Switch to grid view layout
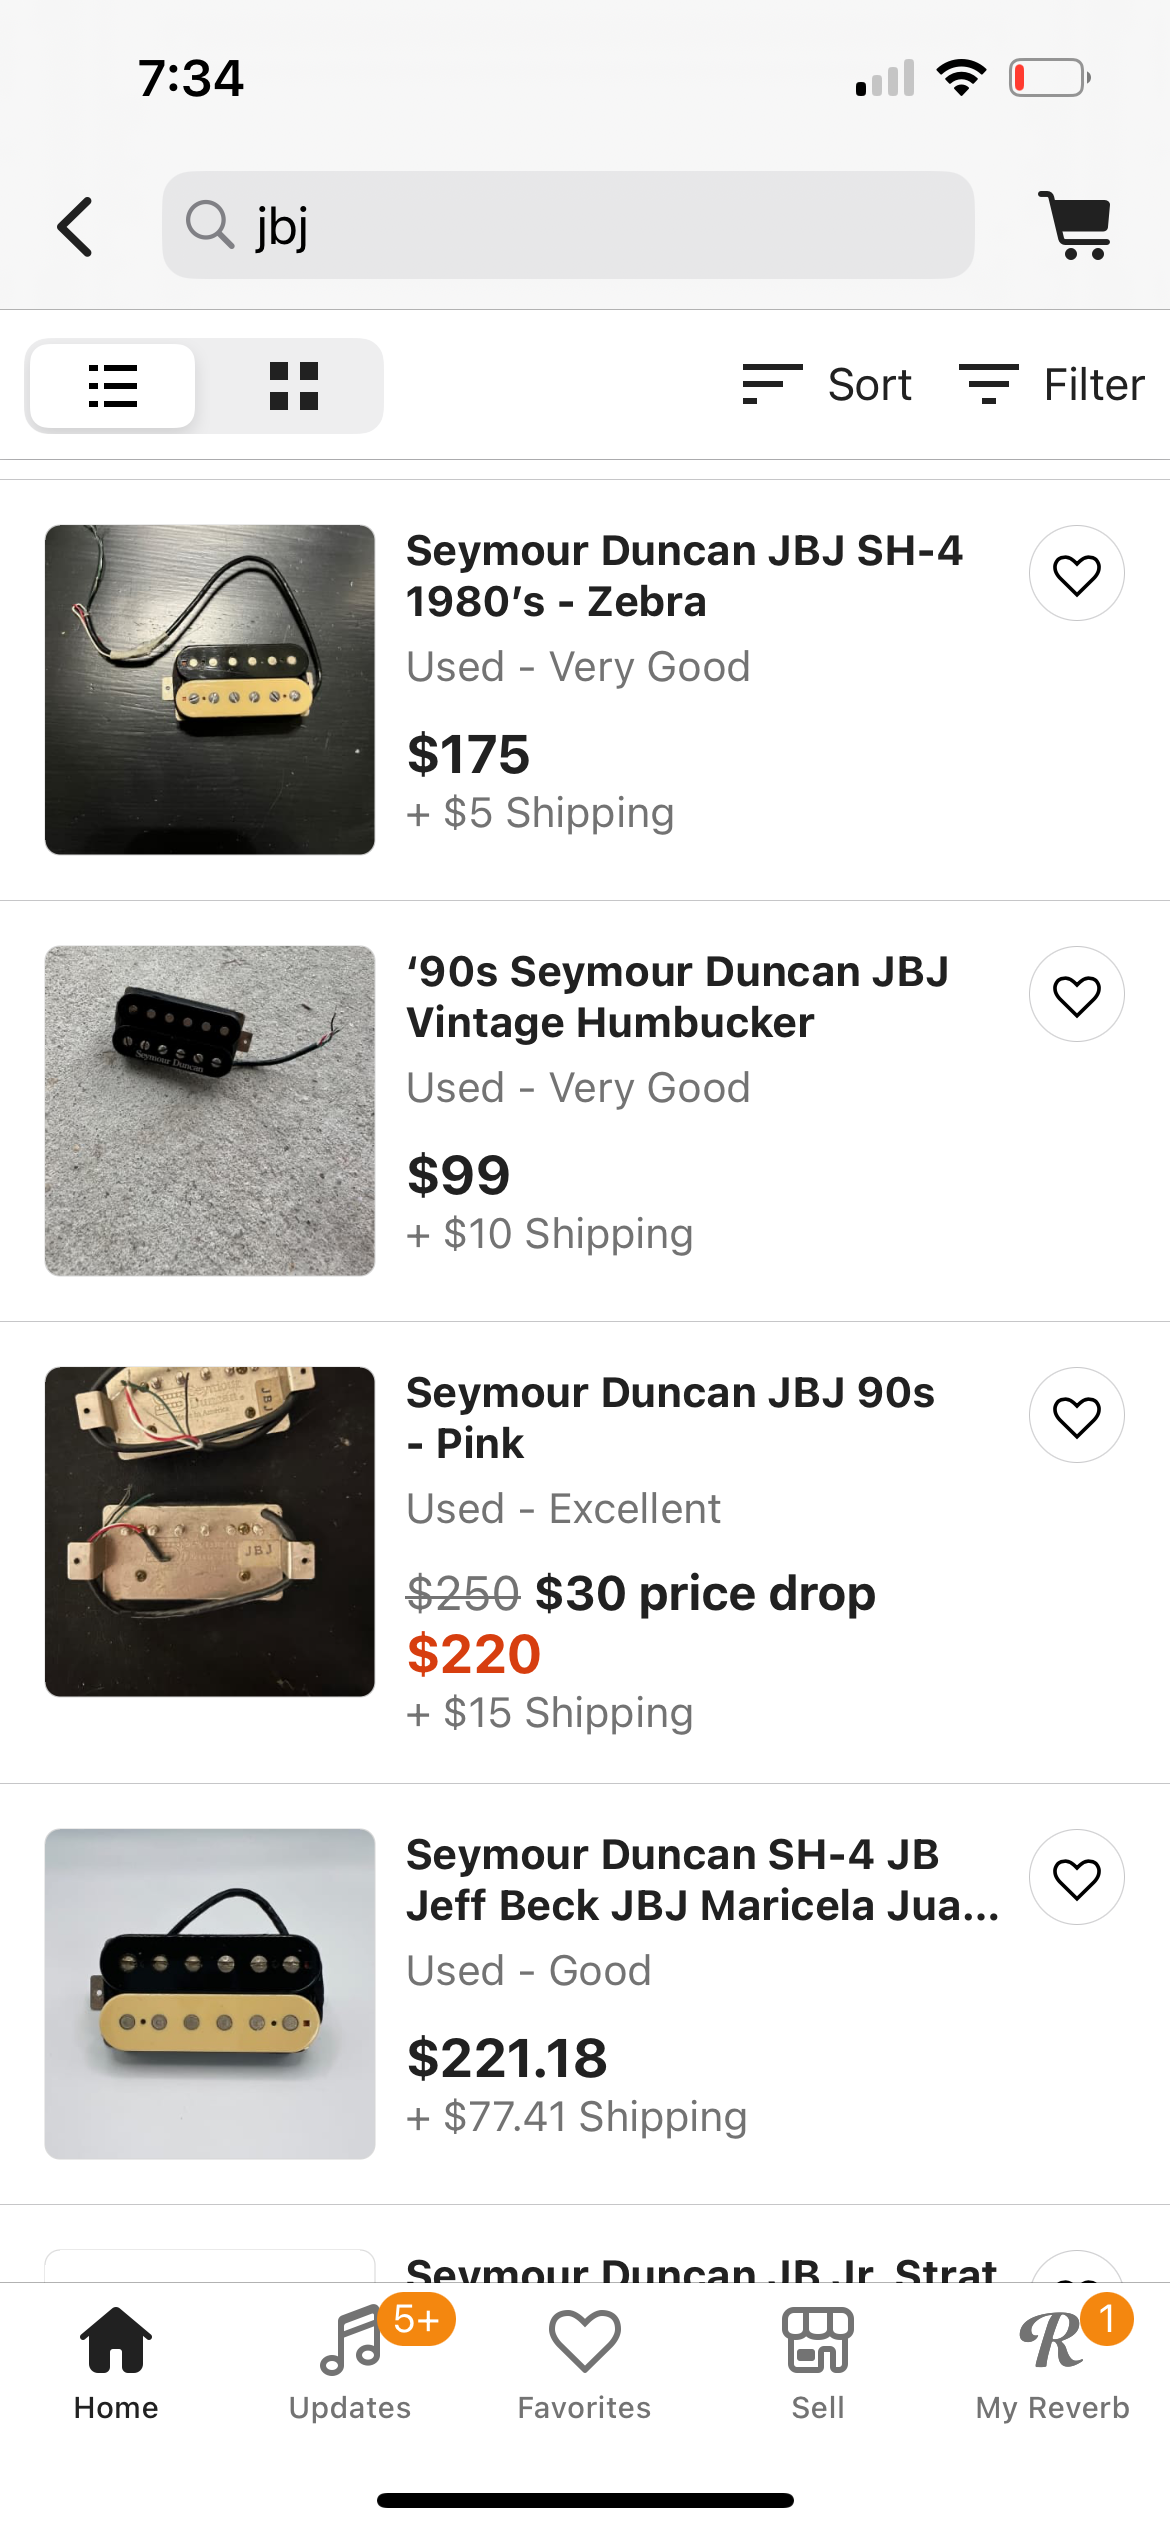The height and width of the screenshot is (2532, 1170). [x=293, y=386]
